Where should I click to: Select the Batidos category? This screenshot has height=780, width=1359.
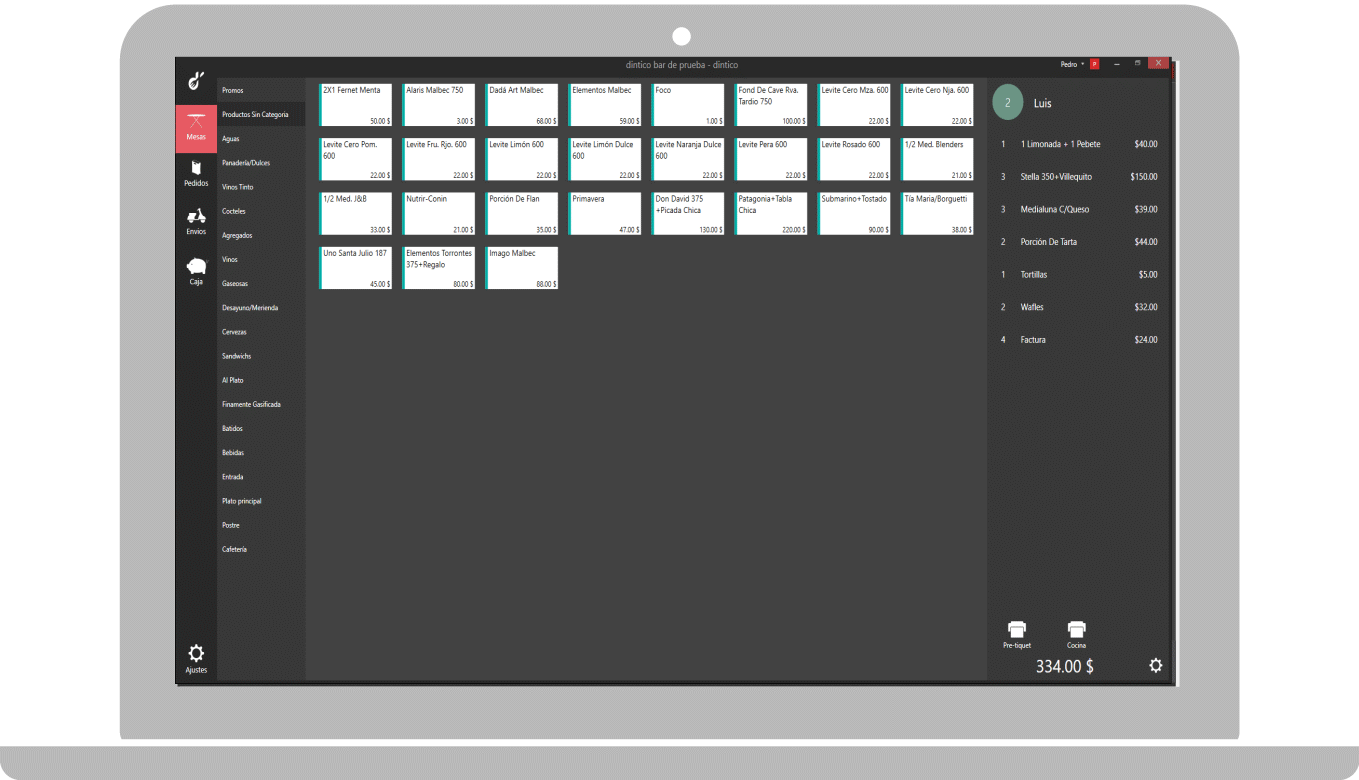[261, 428]
